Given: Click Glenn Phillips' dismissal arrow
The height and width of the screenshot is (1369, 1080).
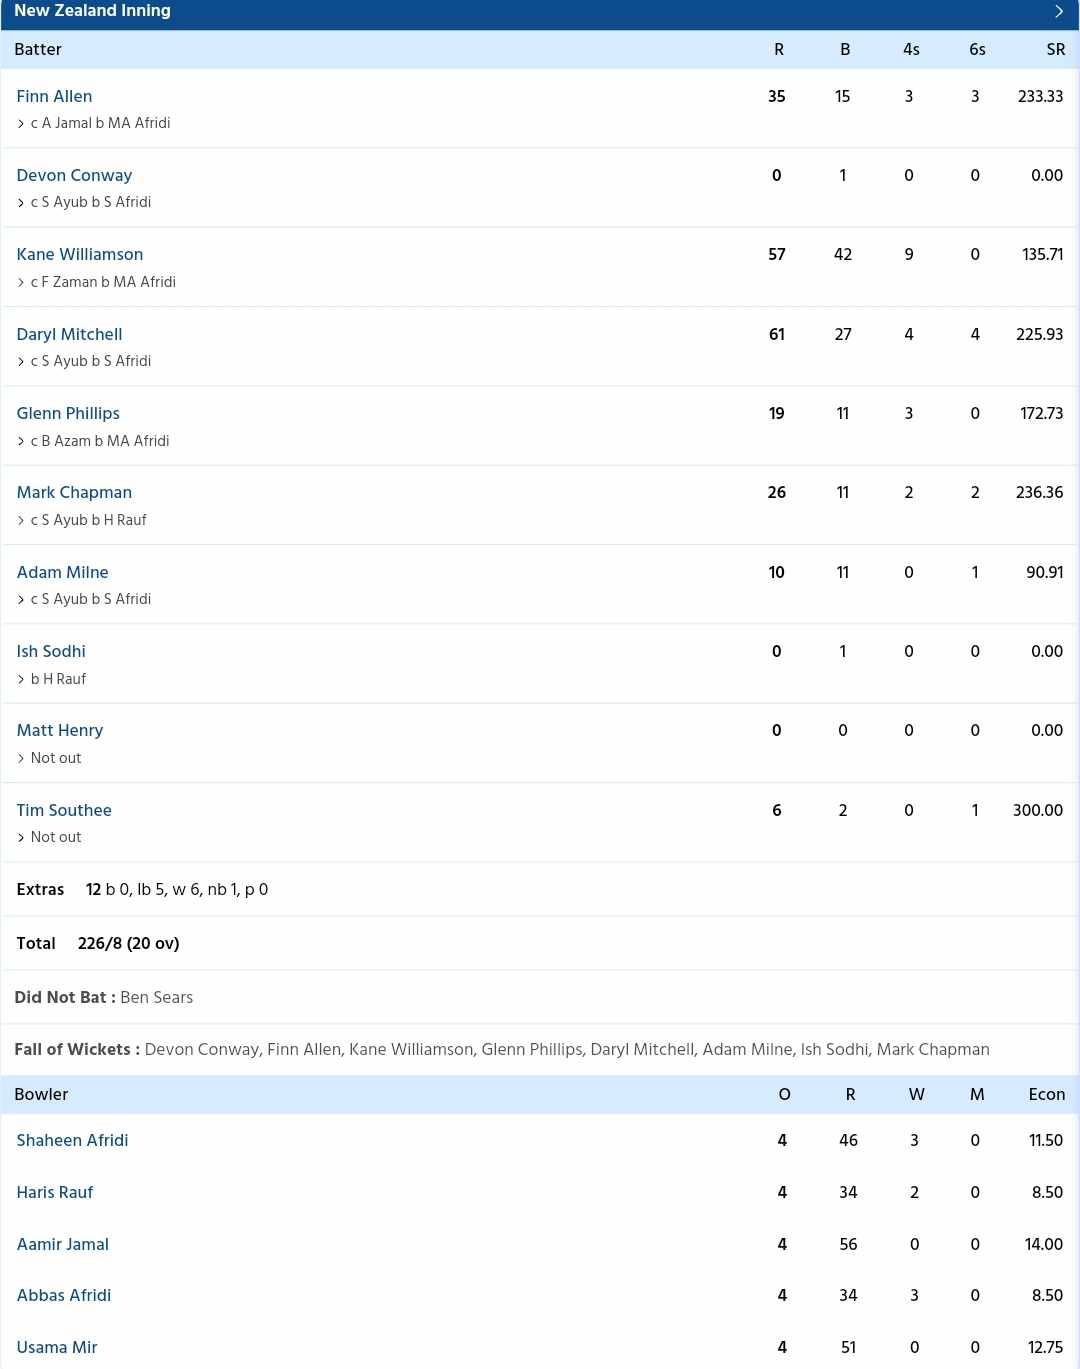Looking at the screenshot, I should 21,441.
